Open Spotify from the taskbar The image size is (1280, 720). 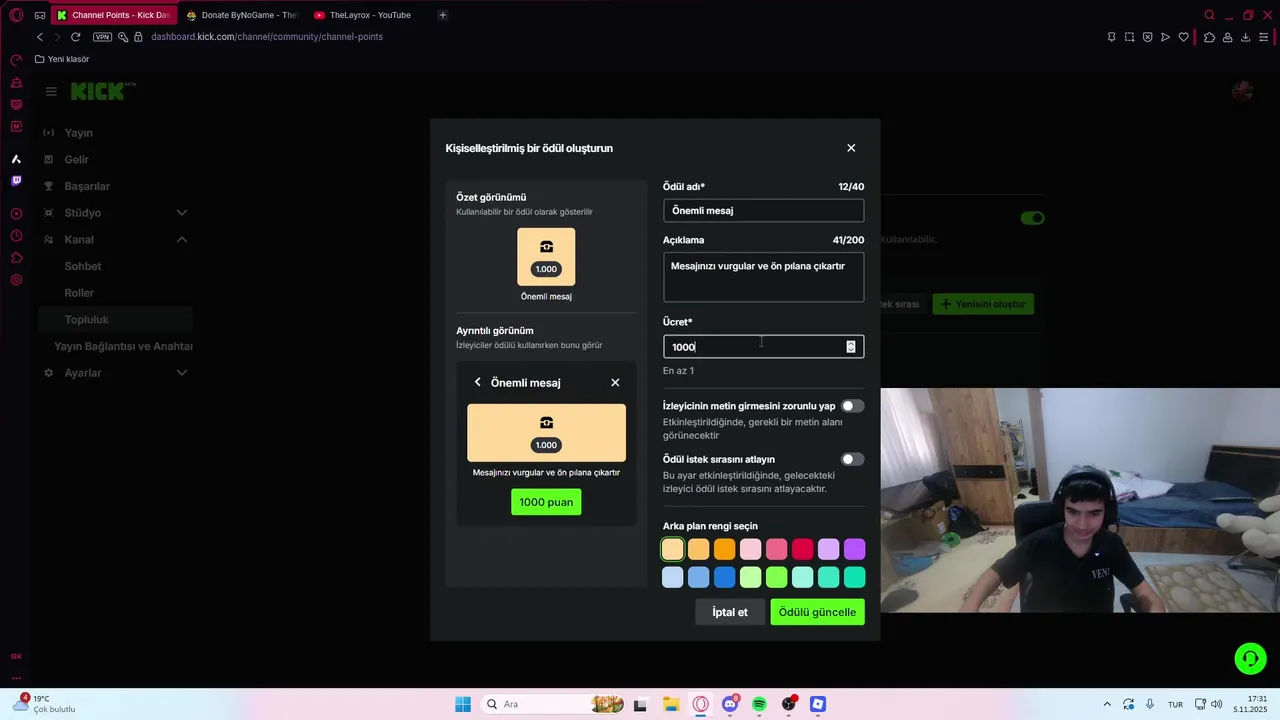(x=759, y=704)
